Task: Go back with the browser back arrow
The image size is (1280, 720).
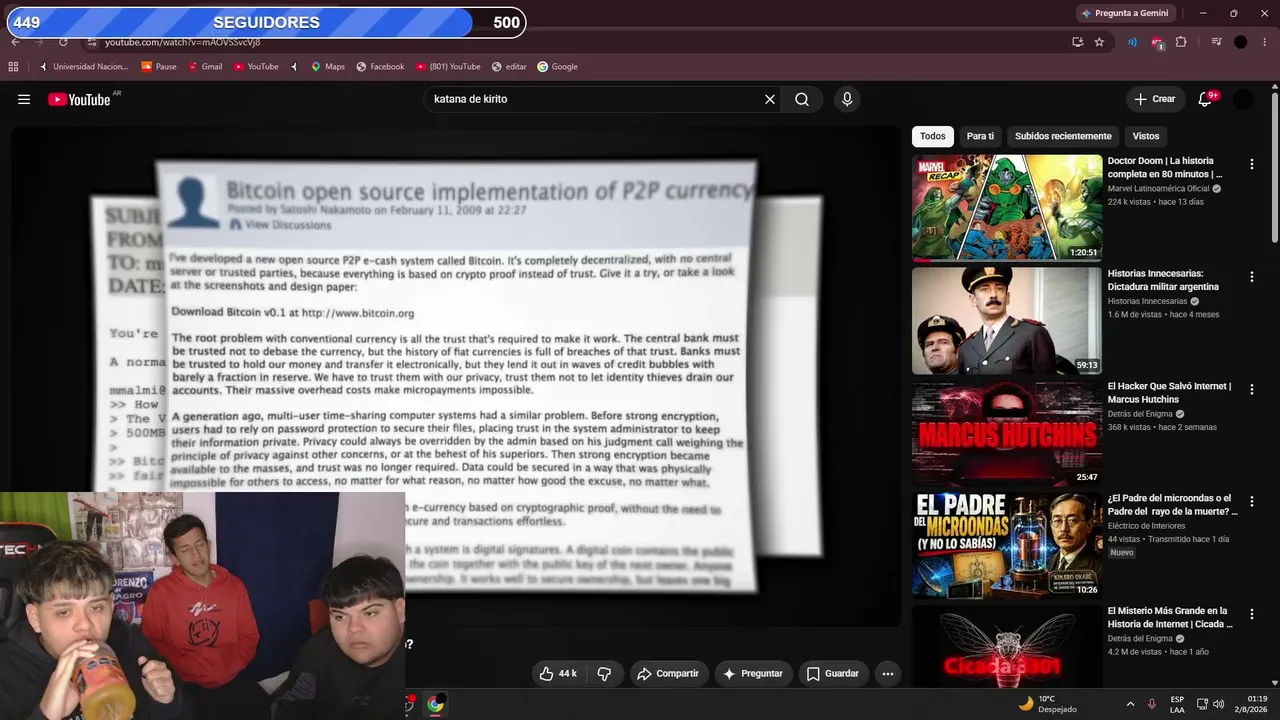Action: tap(15, 42)
